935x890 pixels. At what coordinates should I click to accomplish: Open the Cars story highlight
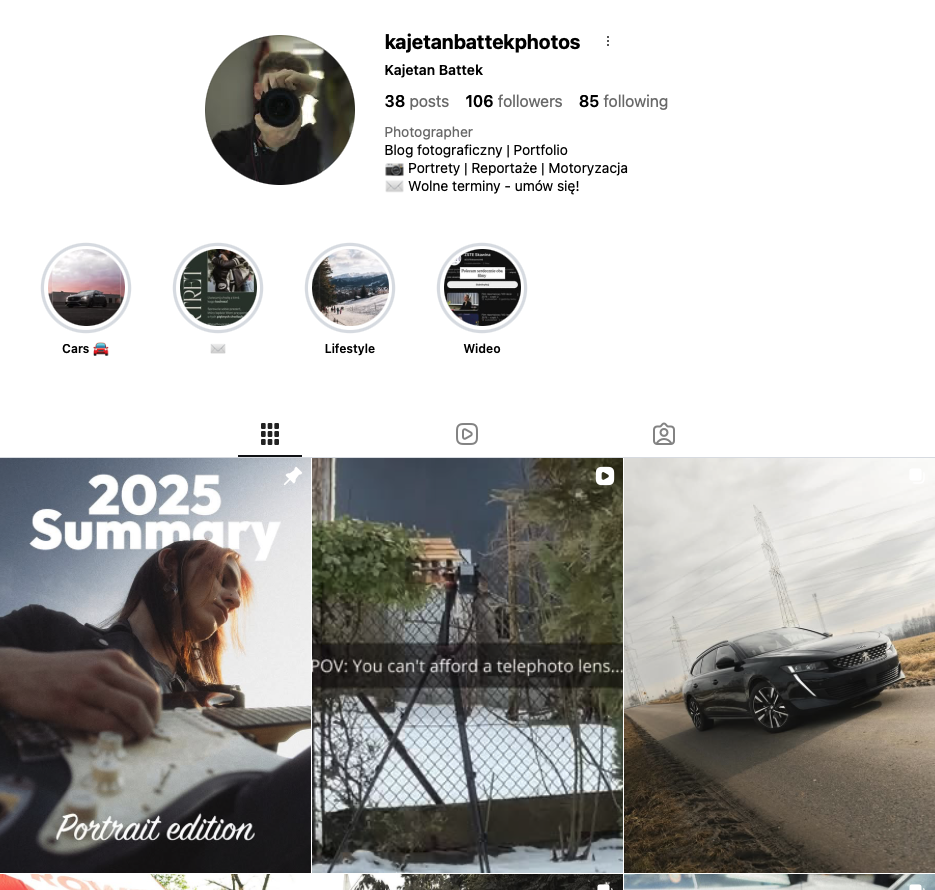(86, 288)
